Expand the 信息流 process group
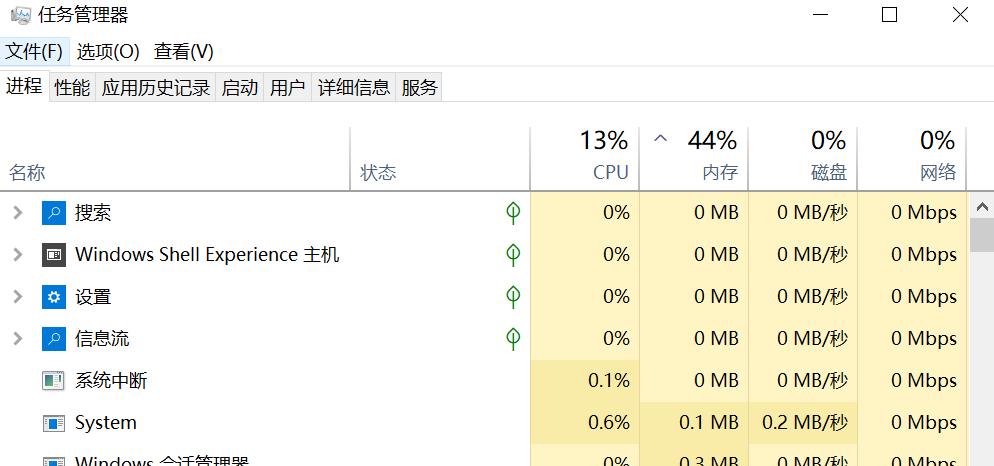 [x=17, y=339]
